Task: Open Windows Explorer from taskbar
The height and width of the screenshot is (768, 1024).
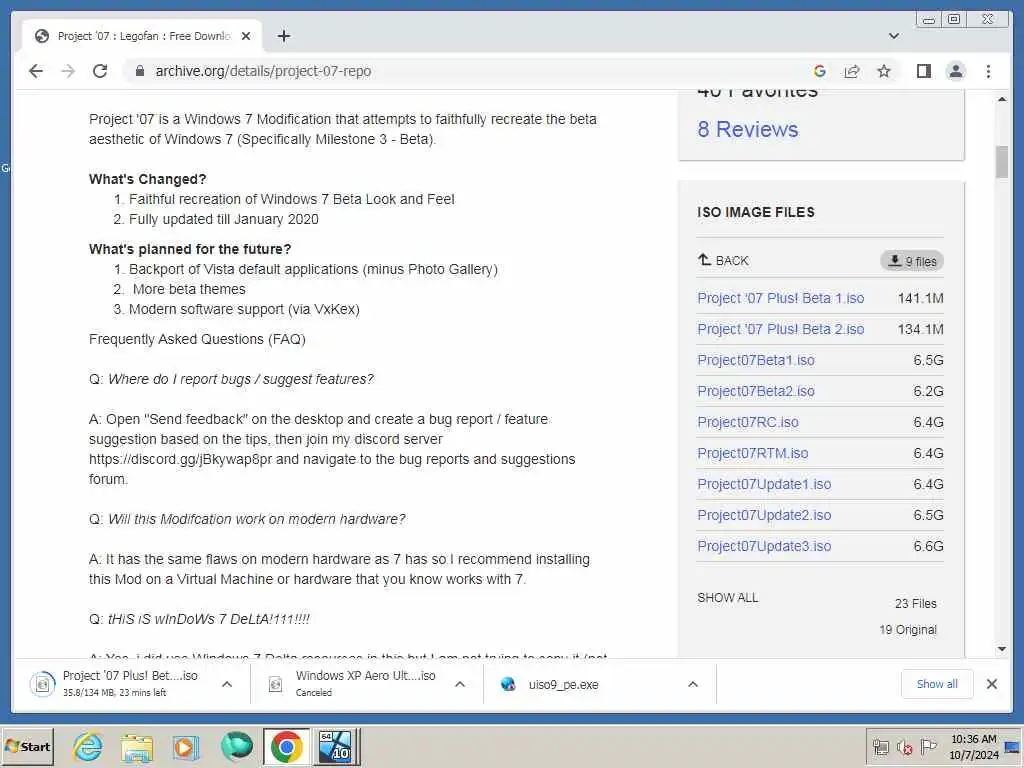Action: (136, 746)
